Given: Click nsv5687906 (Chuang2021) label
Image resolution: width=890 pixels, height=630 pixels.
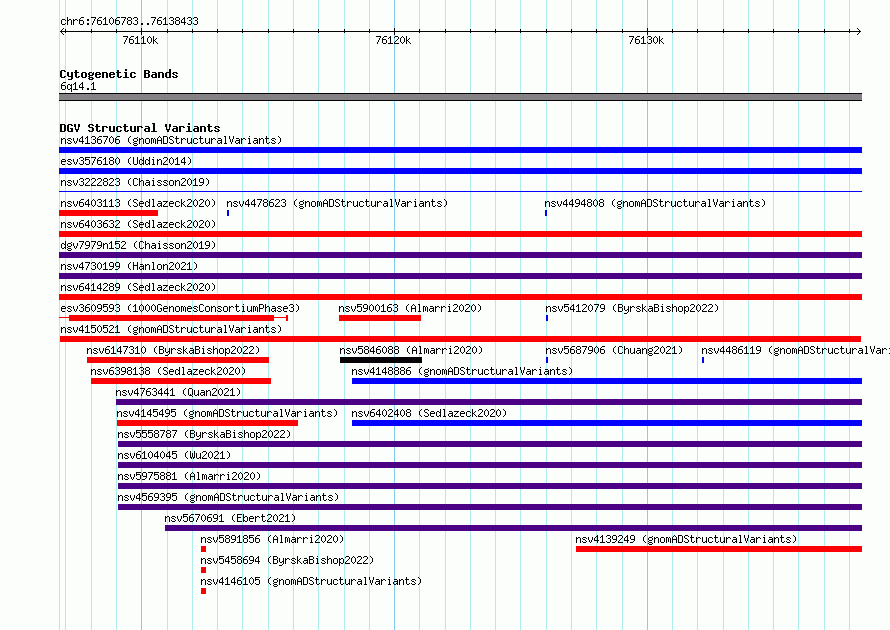Looking at the screenshot, I should pyautogui.click(x=614, y=350).
